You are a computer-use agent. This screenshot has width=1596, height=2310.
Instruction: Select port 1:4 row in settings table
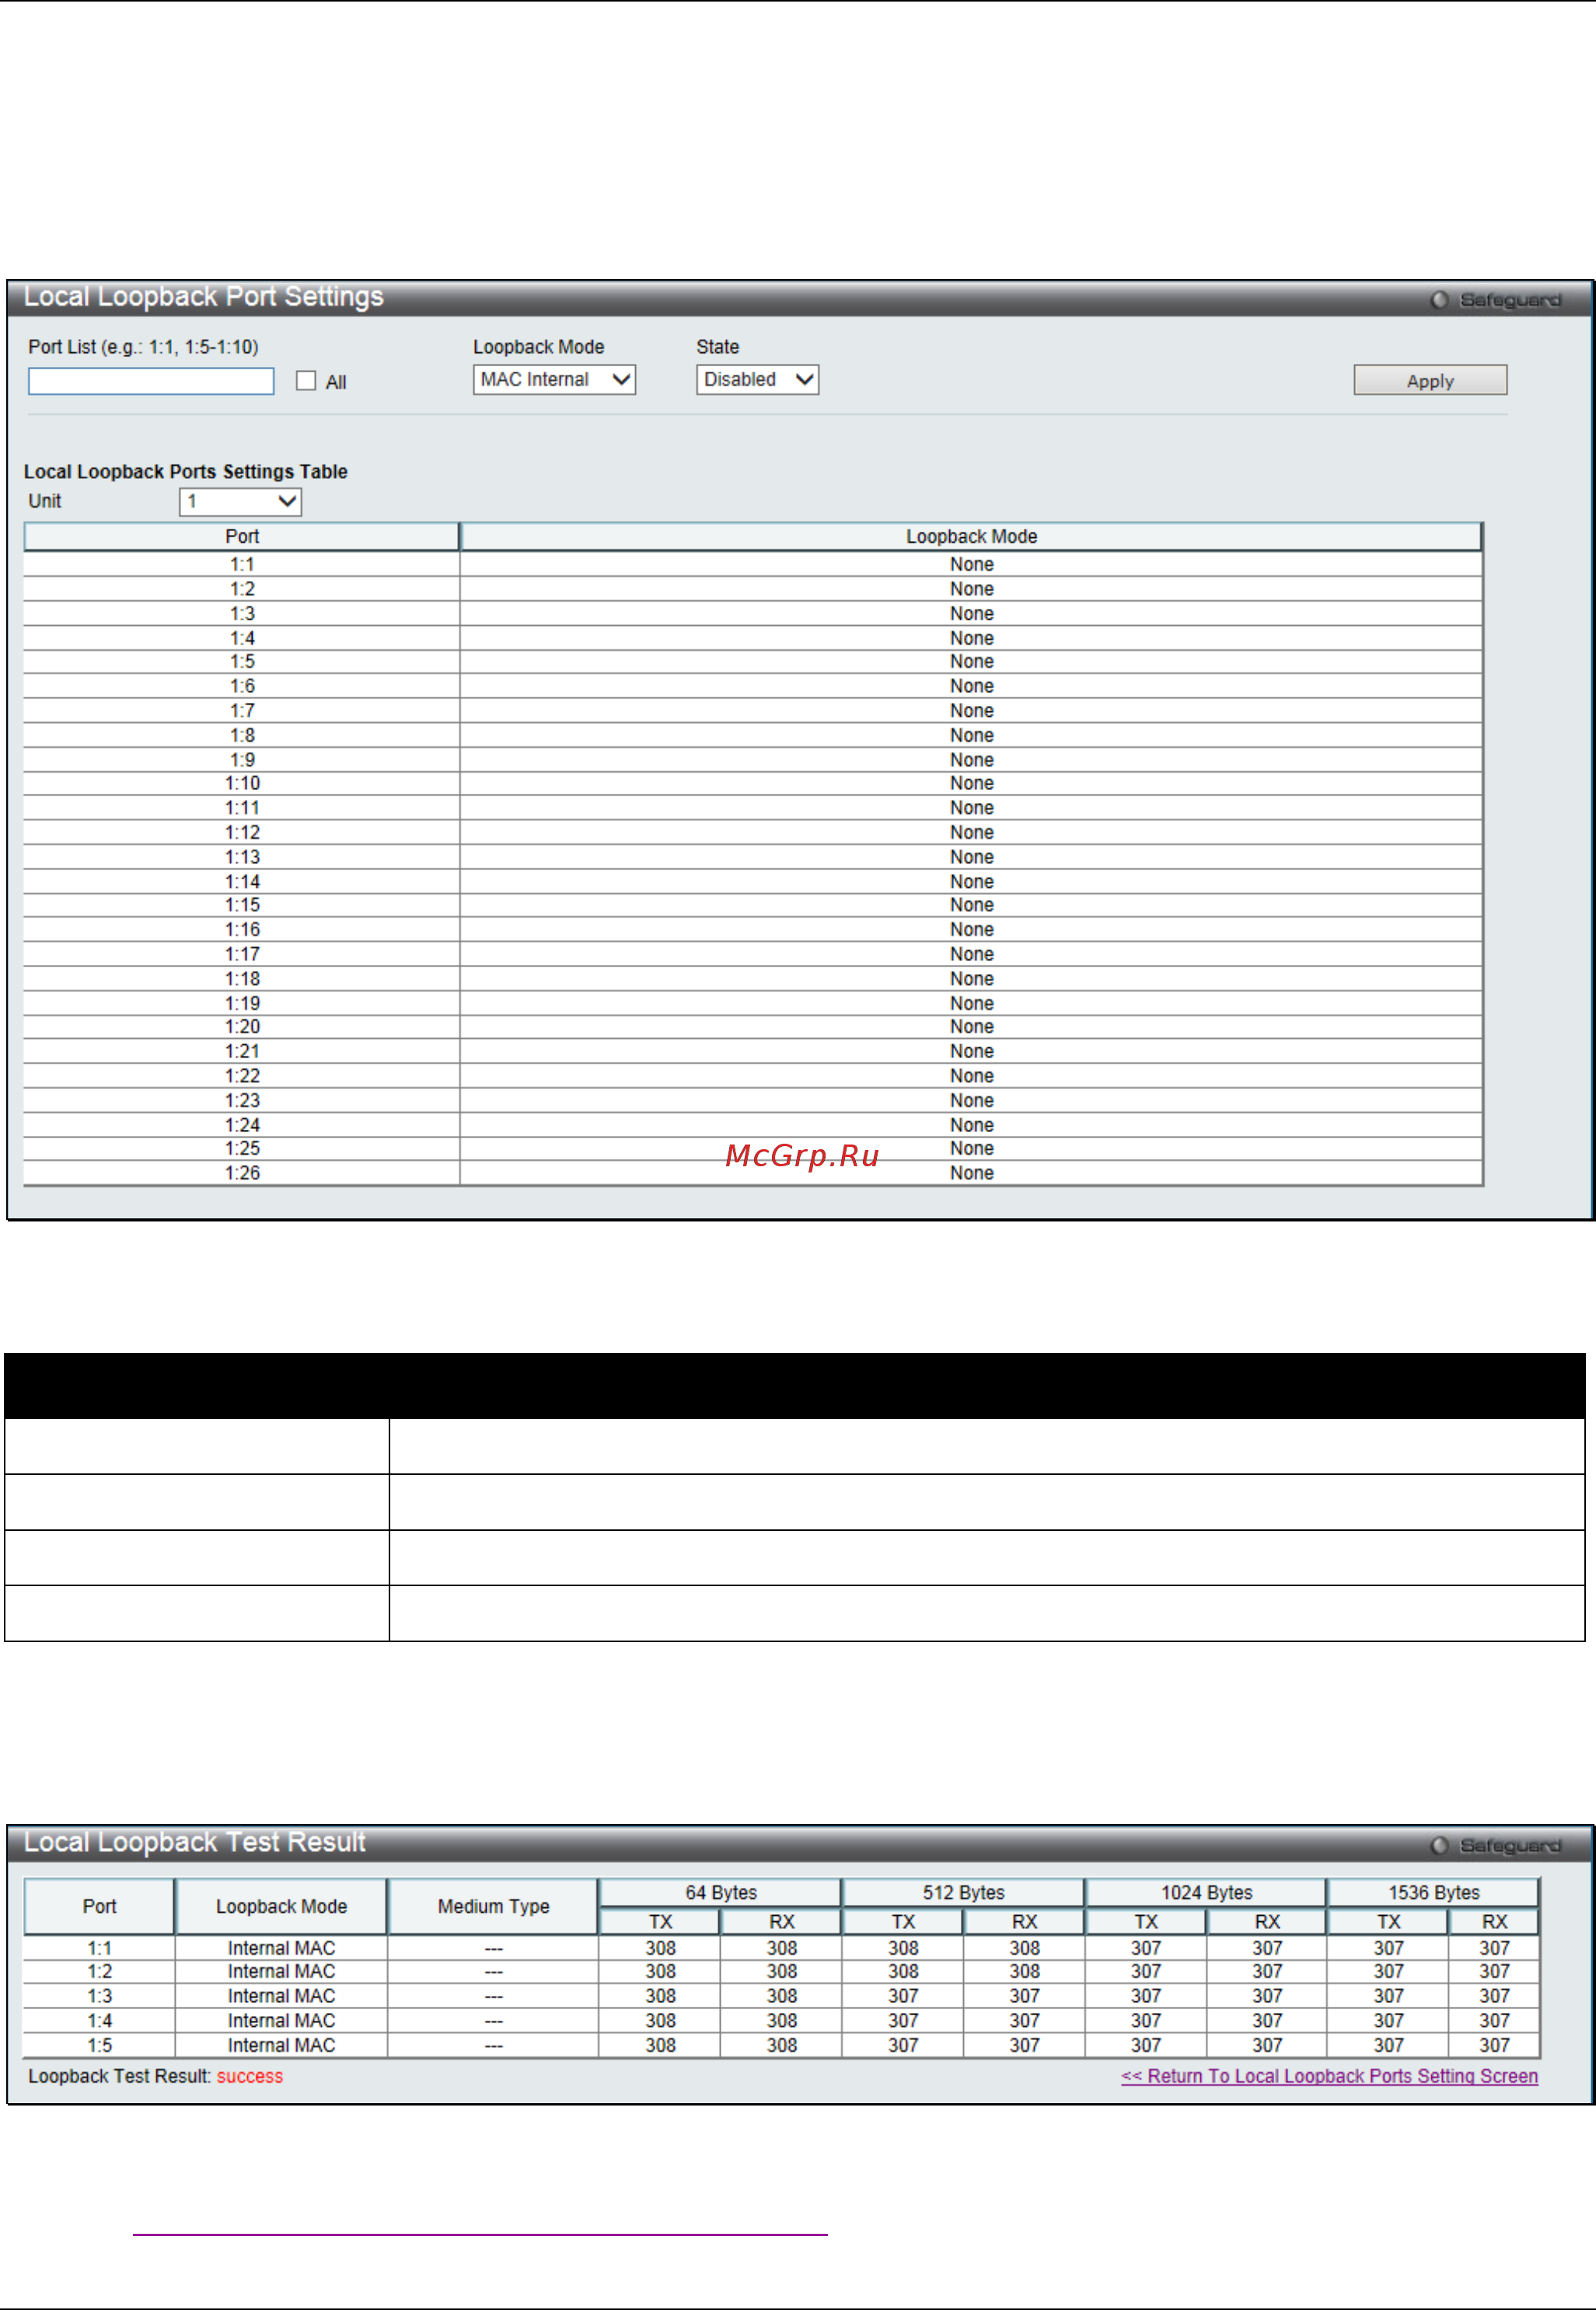coord(753,638)
